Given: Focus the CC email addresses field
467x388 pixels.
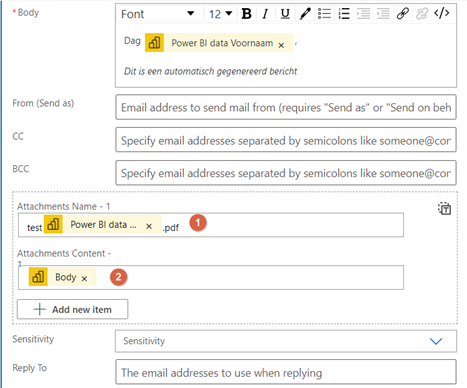Looking at the screenshot, I should (x=286, y=140).
